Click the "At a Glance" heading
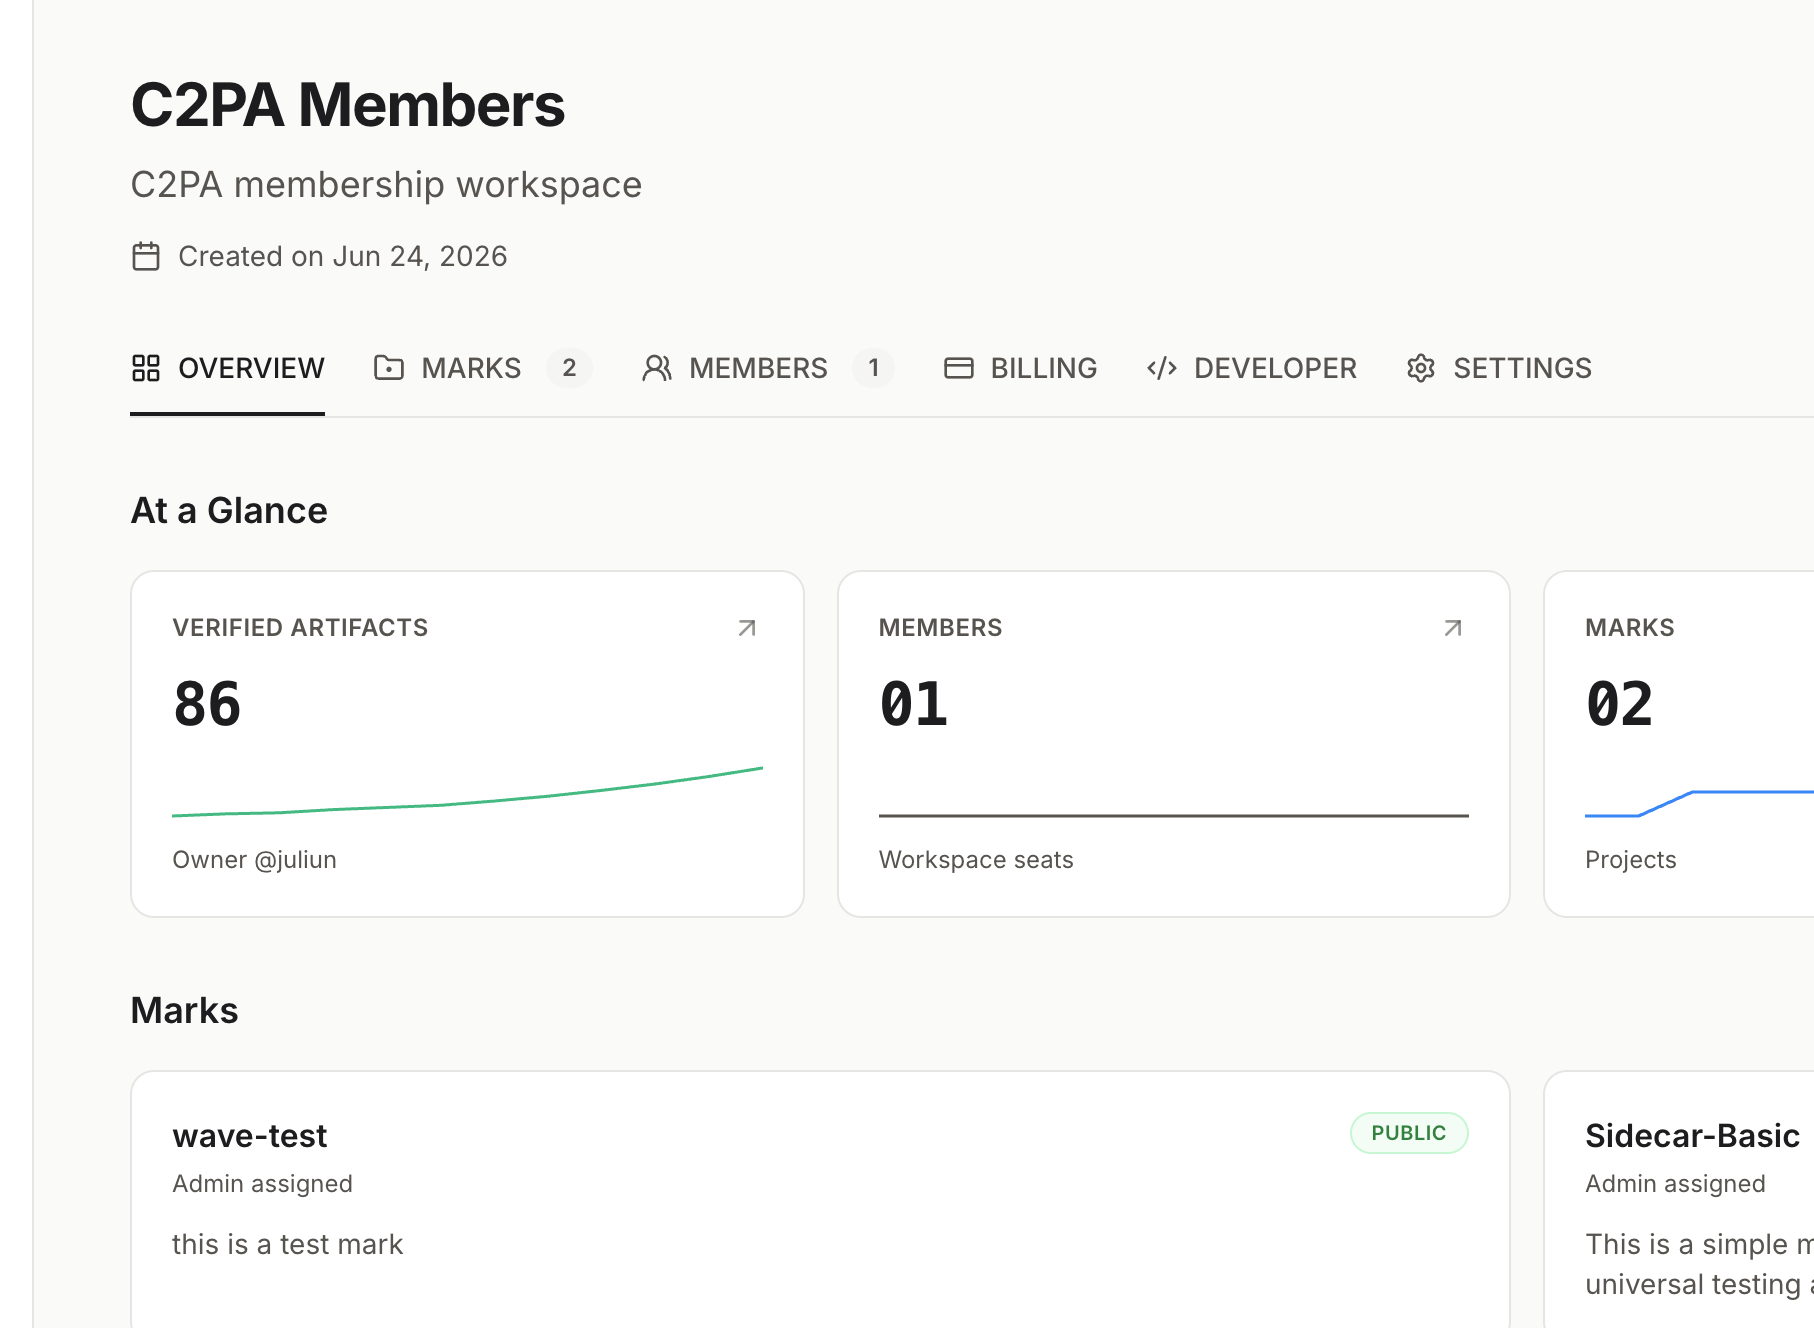 [x=229, y=511]
